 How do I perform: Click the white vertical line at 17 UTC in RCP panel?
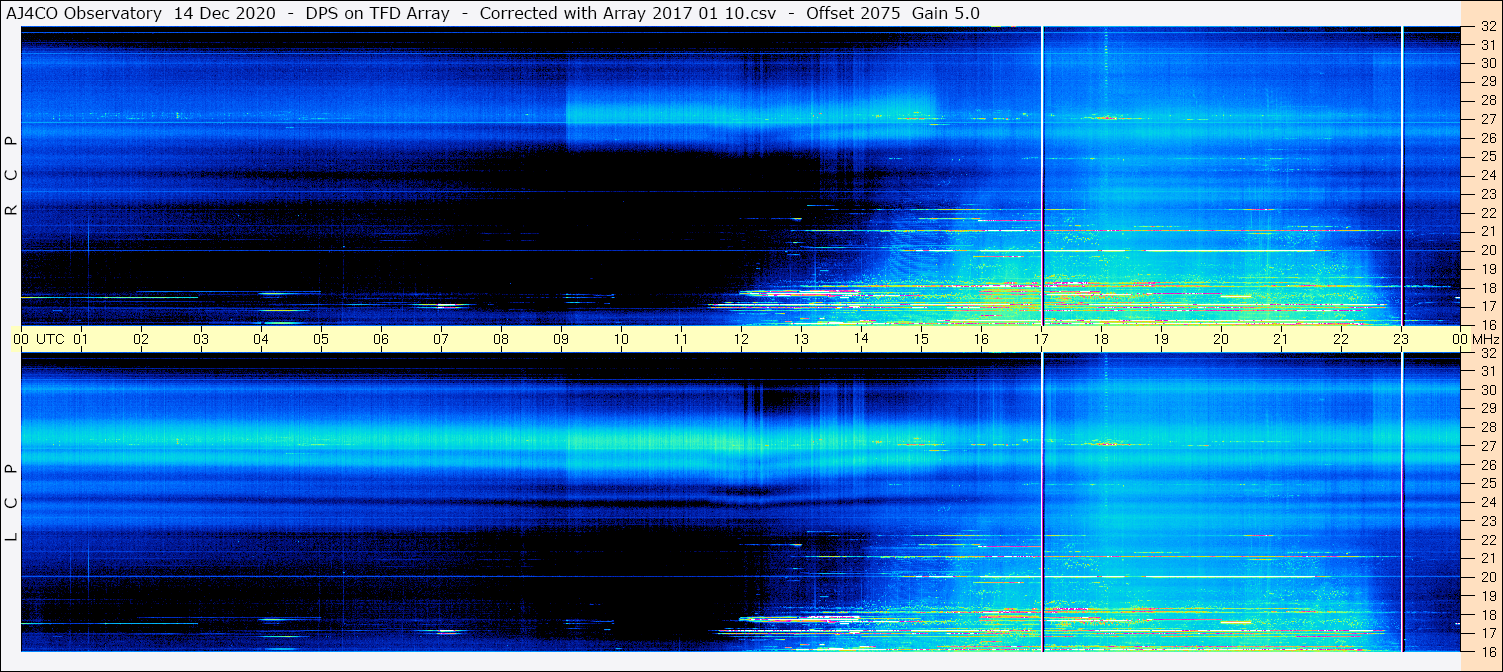click(1042, 176)
